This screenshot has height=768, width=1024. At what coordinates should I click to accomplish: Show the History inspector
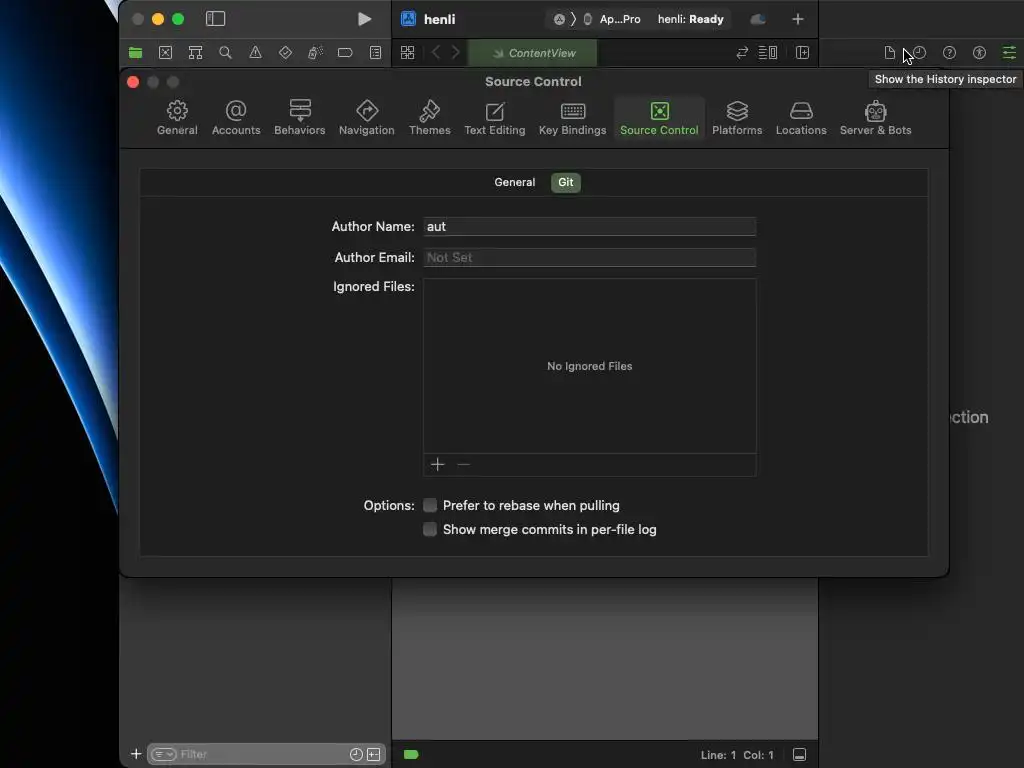pyautogui.click(x=920, y=53)
